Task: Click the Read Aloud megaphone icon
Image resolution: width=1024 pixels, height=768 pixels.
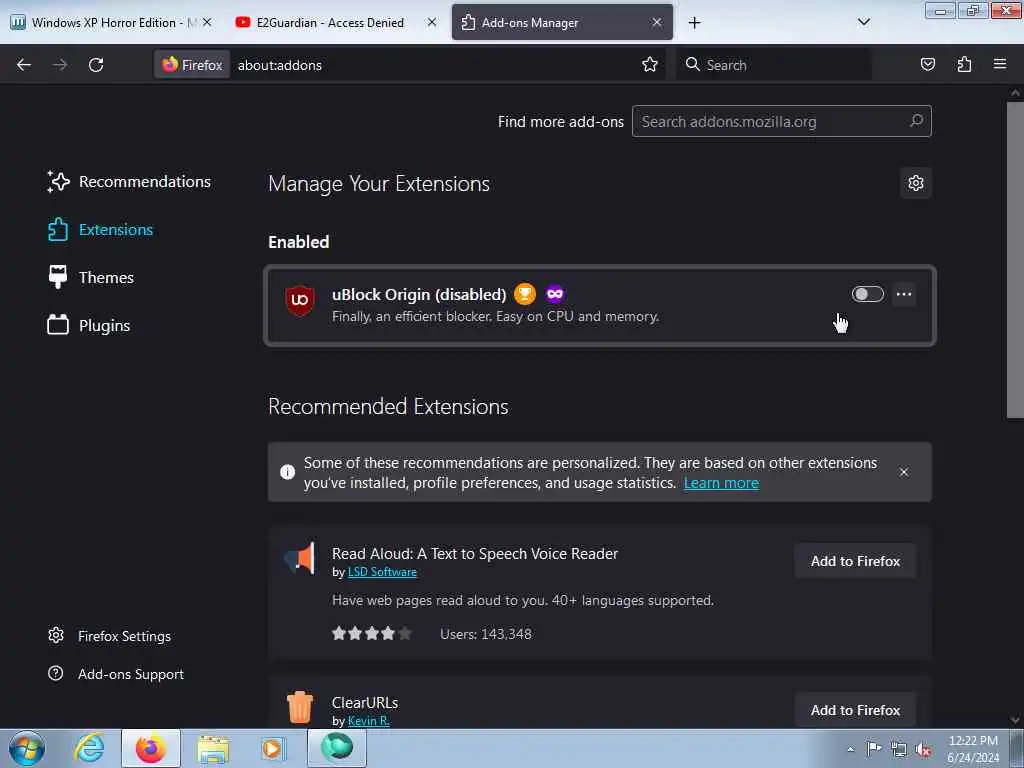Action: pos(300,558)
